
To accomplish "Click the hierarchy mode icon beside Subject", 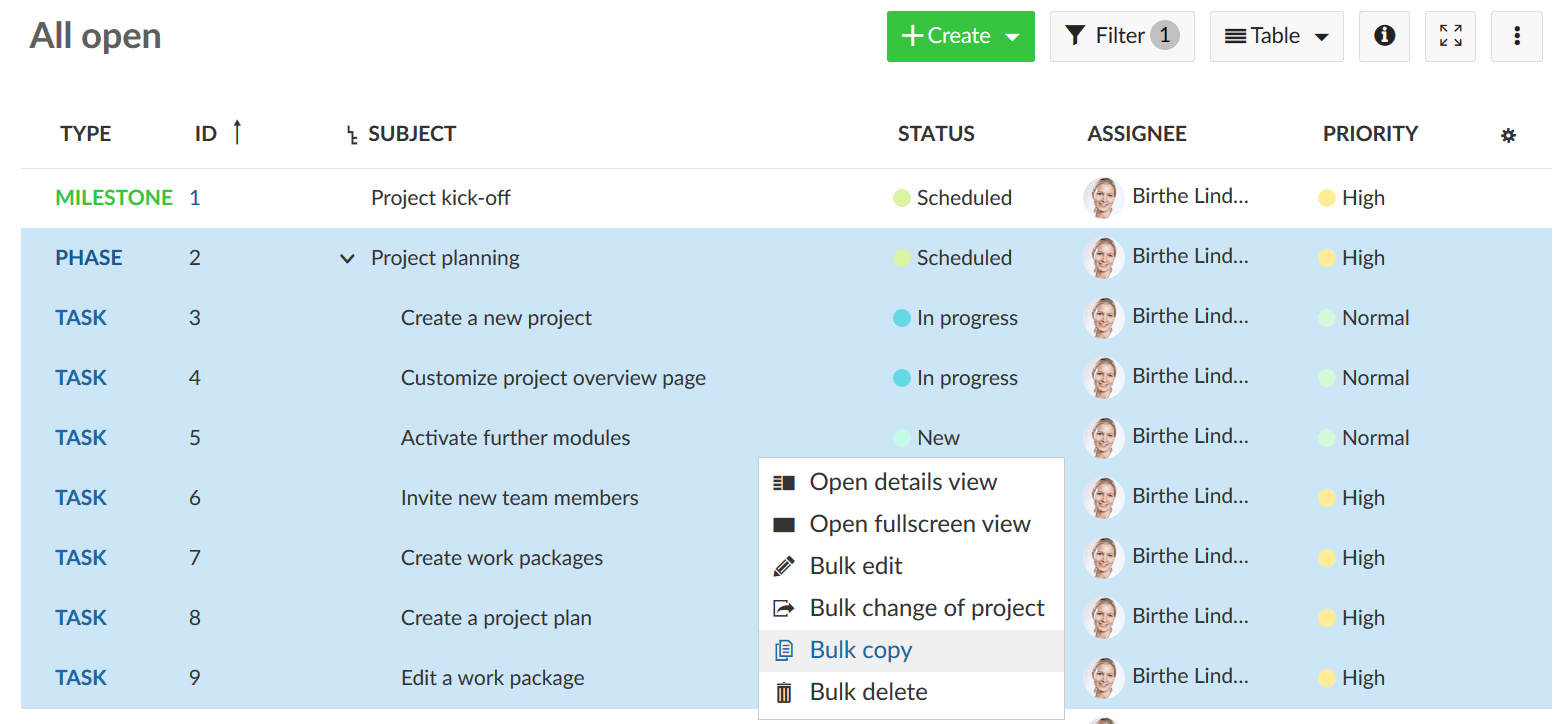I will tap(351, 135).
